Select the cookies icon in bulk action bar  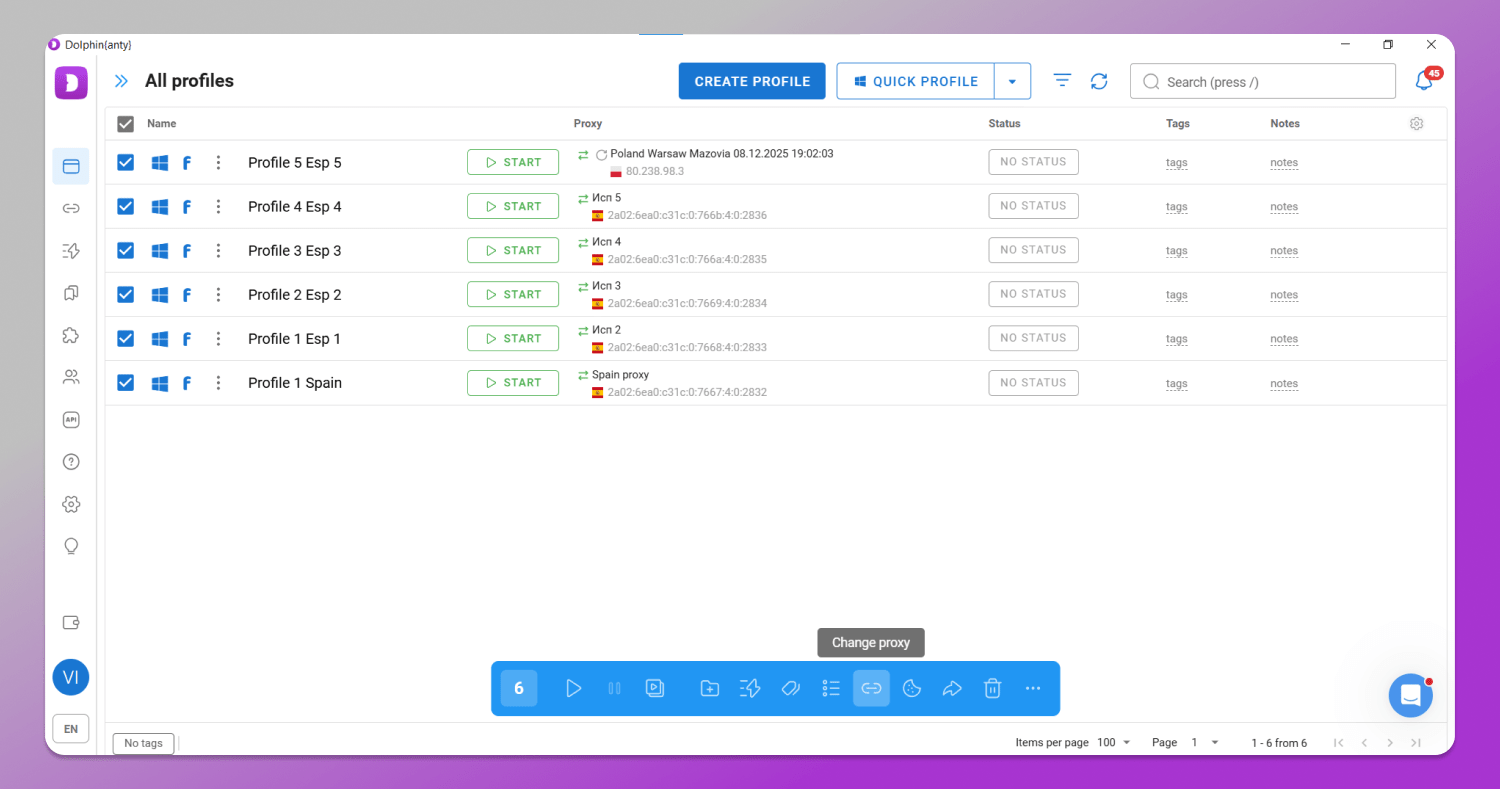[911, 688]
